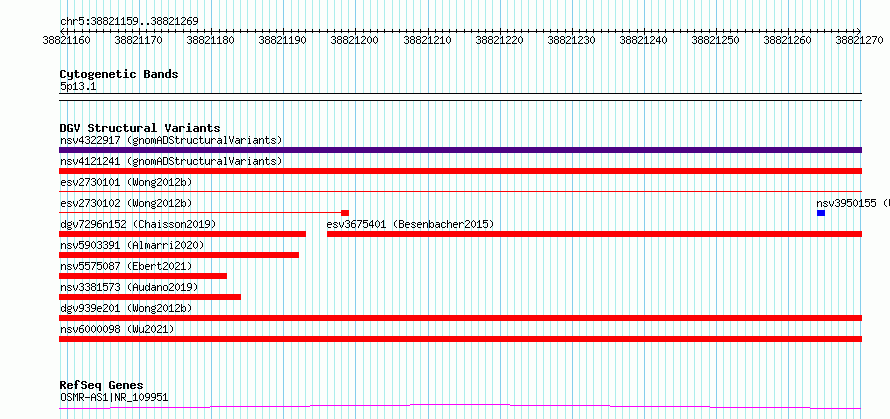This screenshot has height=419, width=890.
Task: Click the red nsv5575087 variant bar
Action: tap(143, 276)
